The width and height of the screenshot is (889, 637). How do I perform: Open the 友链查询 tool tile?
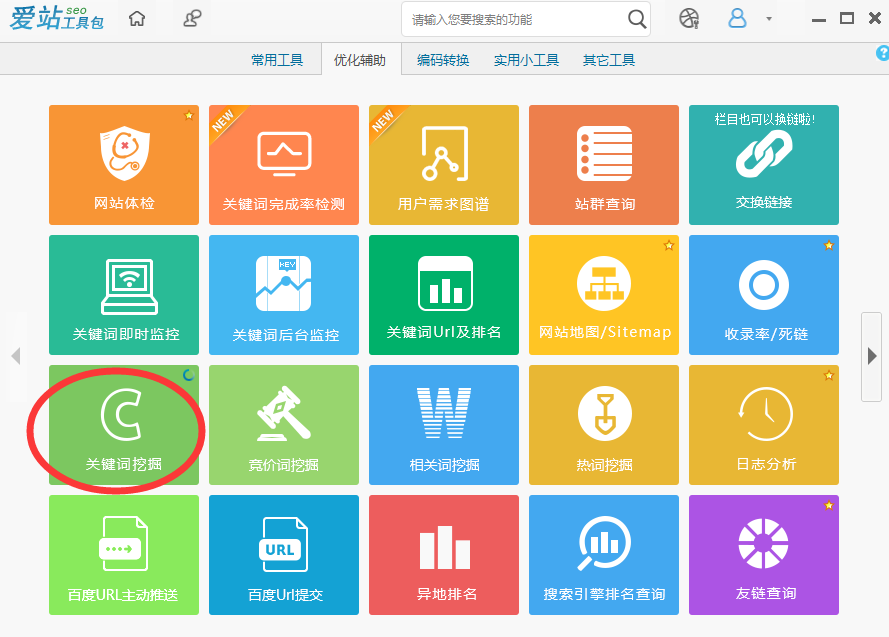pyautogui.click(x=764, y=555)
